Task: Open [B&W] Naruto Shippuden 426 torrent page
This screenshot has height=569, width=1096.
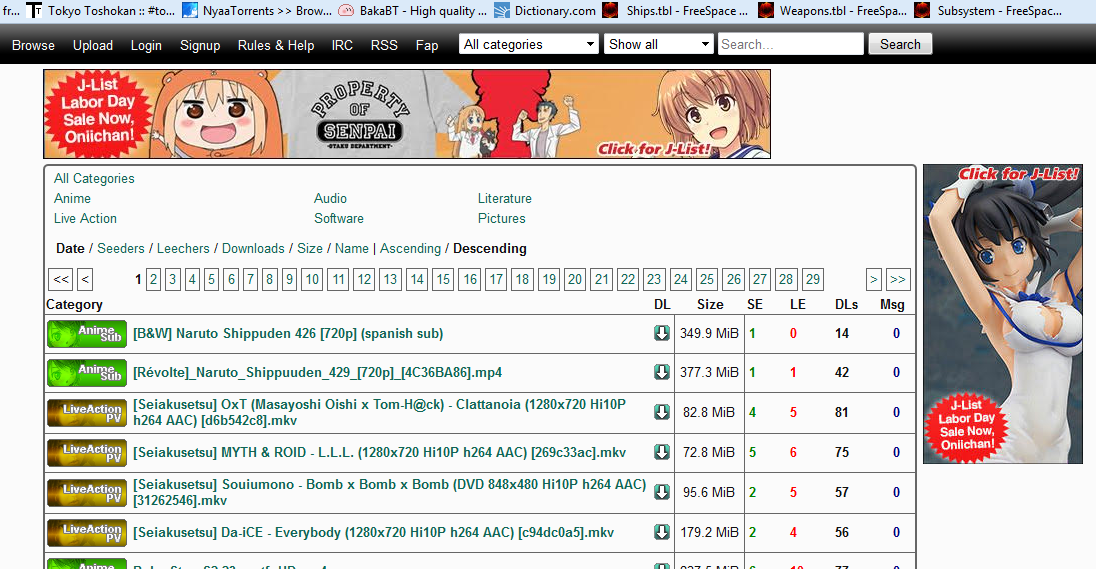Action: pyautogui.click(x=288, y=333)
